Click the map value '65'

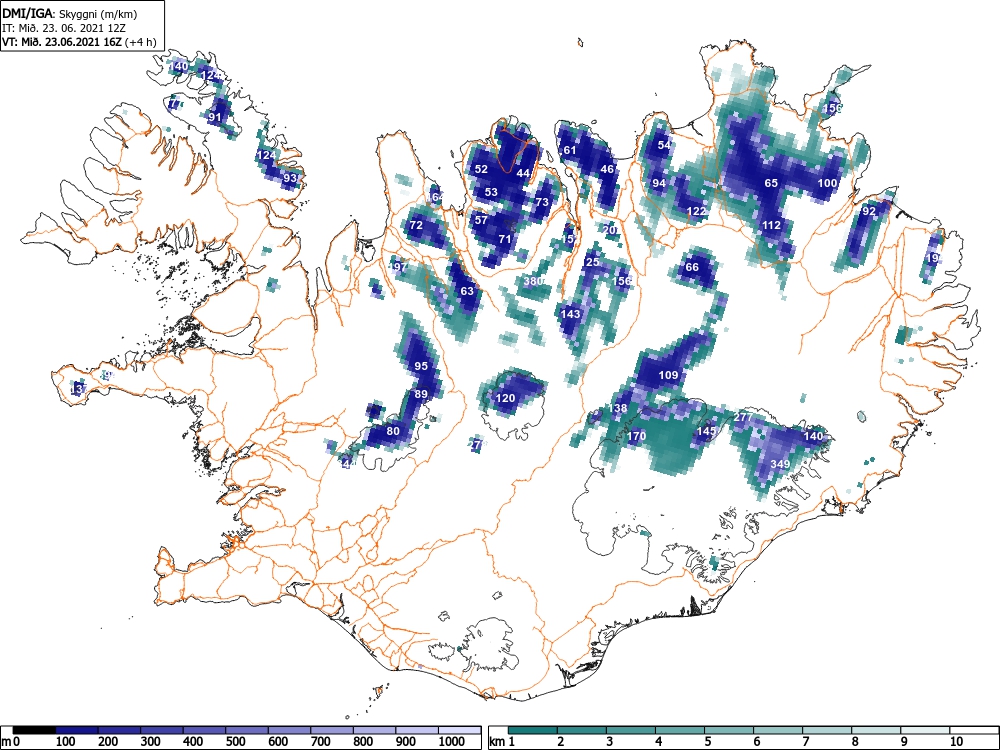tap(771, 183)
